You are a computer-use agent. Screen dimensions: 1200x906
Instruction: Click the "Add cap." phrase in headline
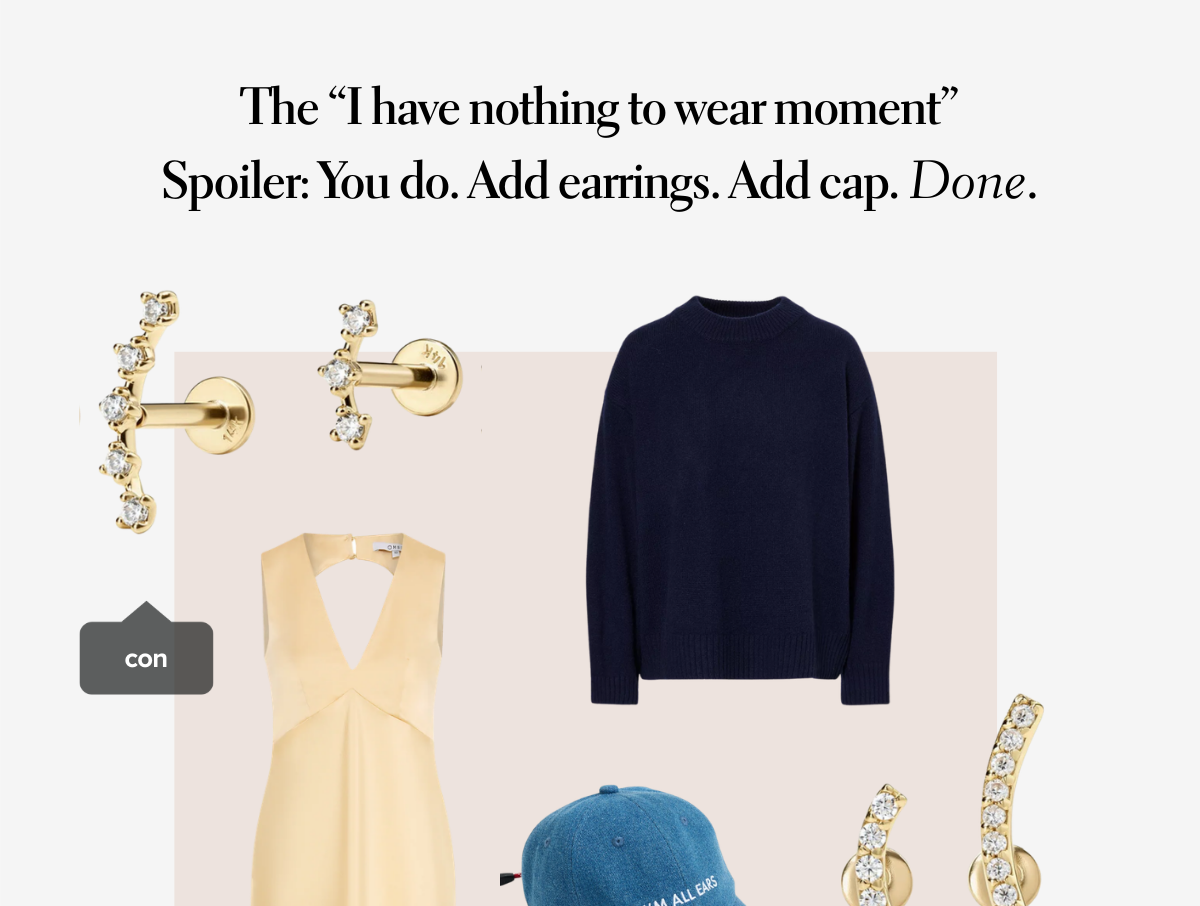(x=813, y=182)
